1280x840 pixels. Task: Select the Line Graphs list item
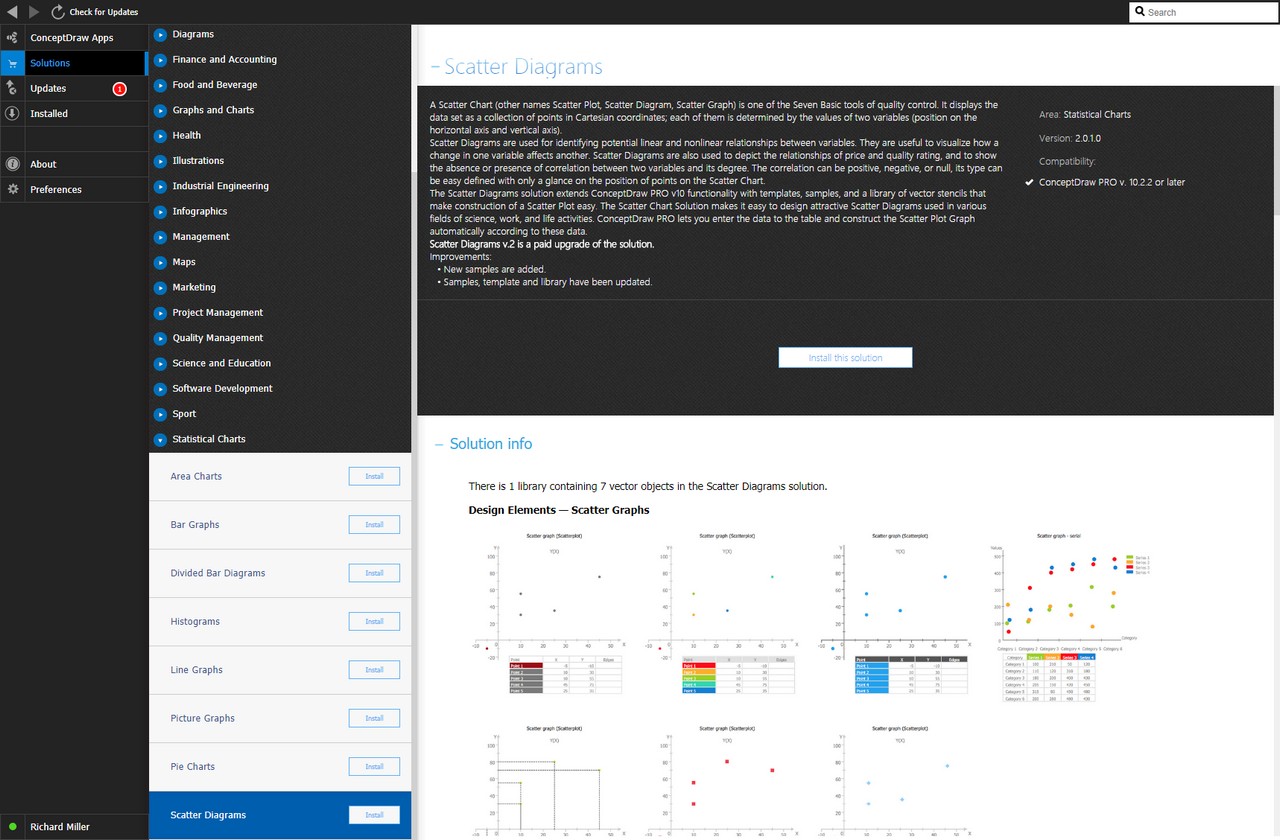280,670
